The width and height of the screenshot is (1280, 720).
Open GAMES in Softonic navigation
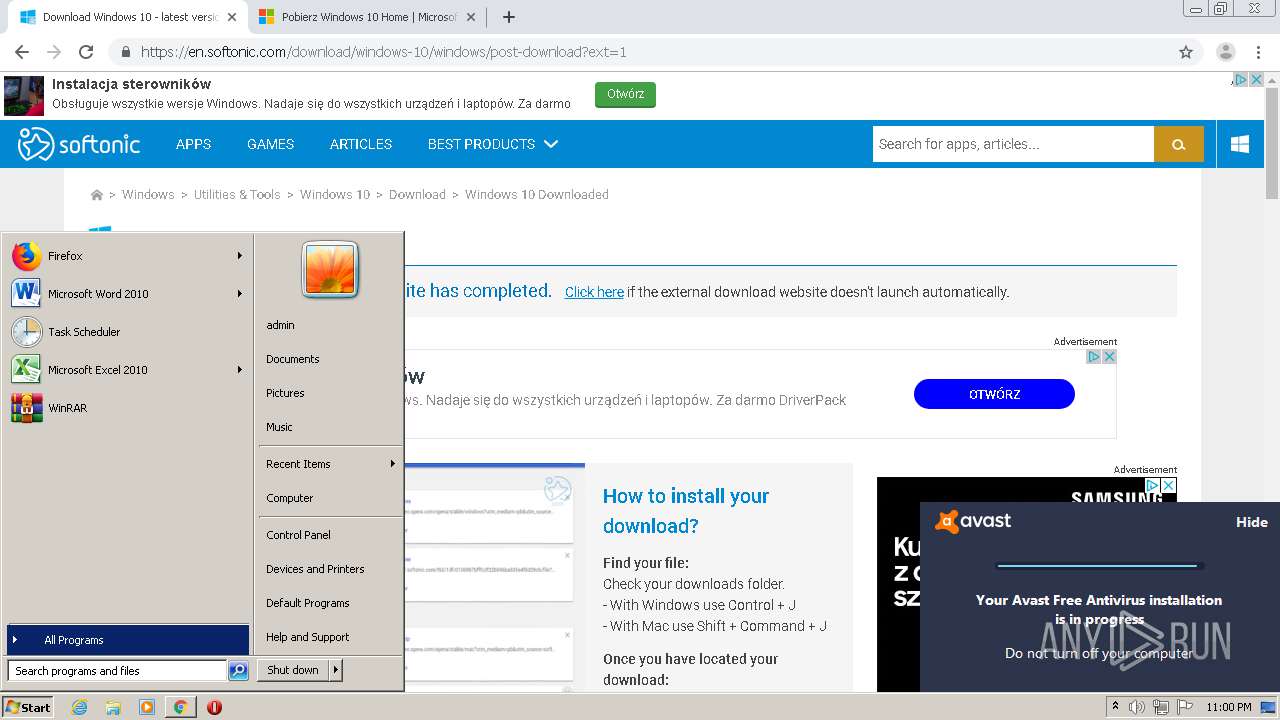click(x=270, y=144)
